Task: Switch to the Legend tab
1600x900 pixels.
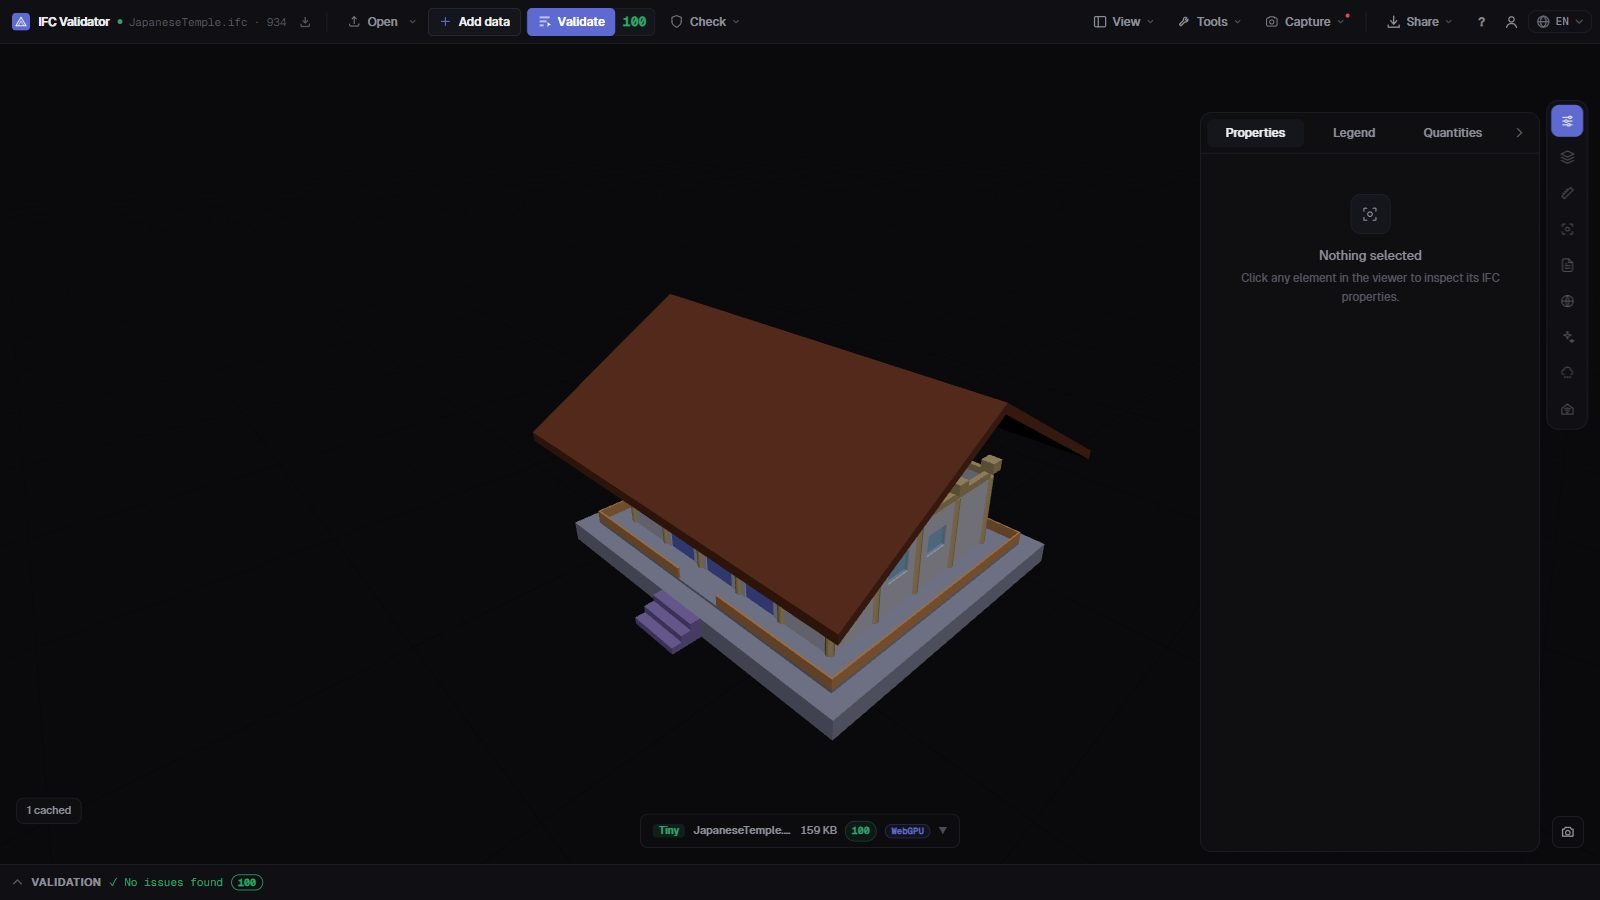Action: pos(1354,133)
